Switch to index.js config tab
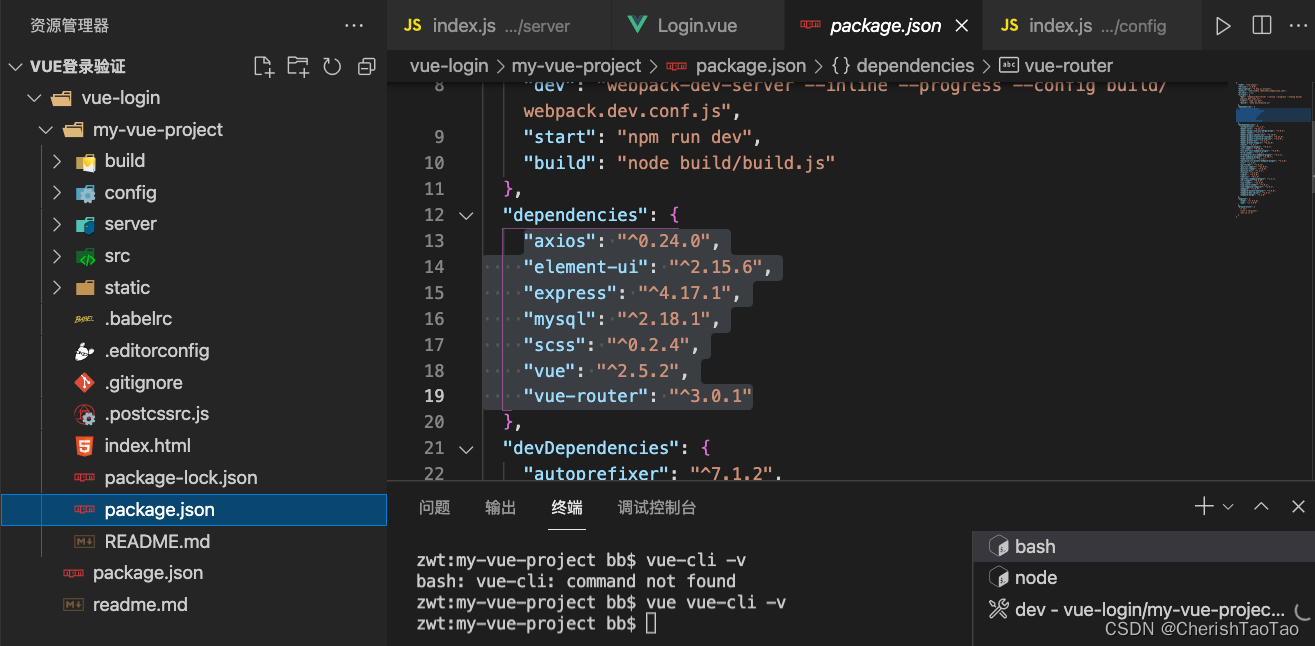Screen dimensions: 1315x646 pos(1090,26)
